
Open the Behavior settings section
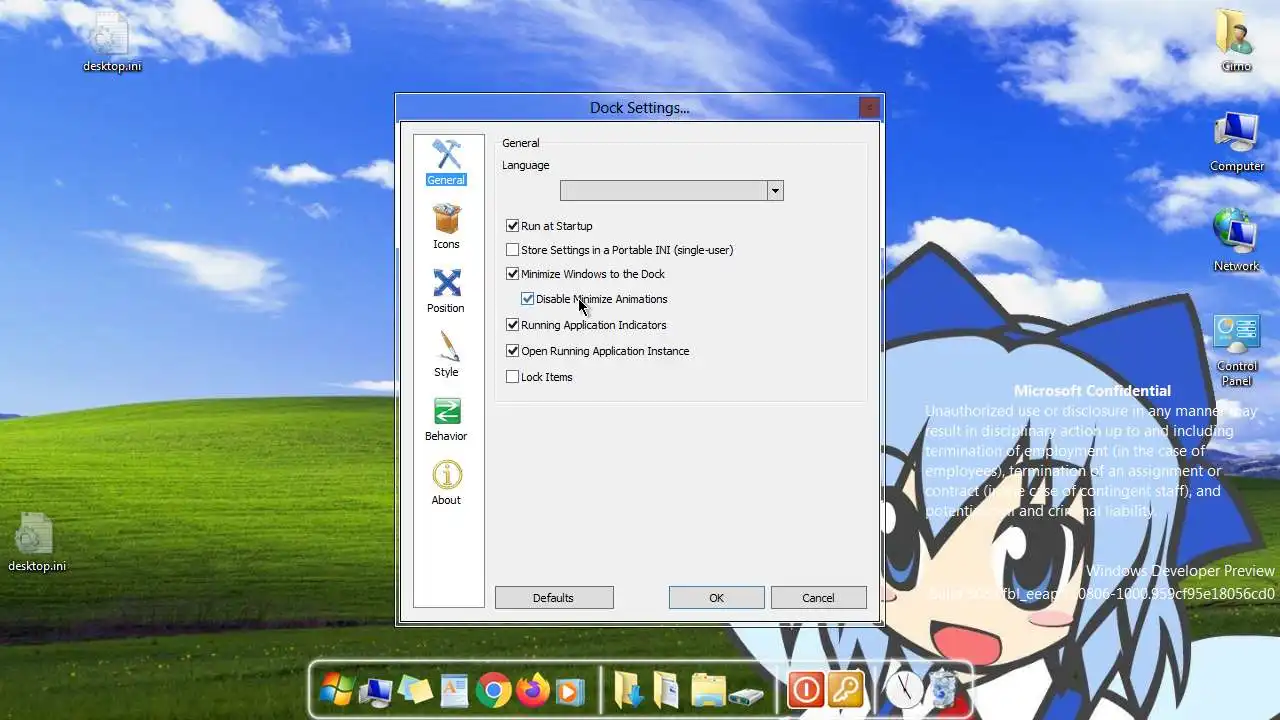(x=446, y=419)
